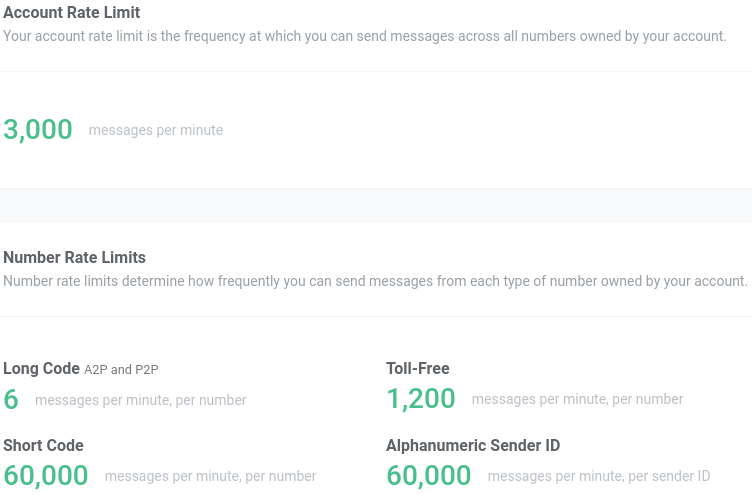Click the number rate limits description text
The height and width of the screenshot is (495, 752).
376,281
